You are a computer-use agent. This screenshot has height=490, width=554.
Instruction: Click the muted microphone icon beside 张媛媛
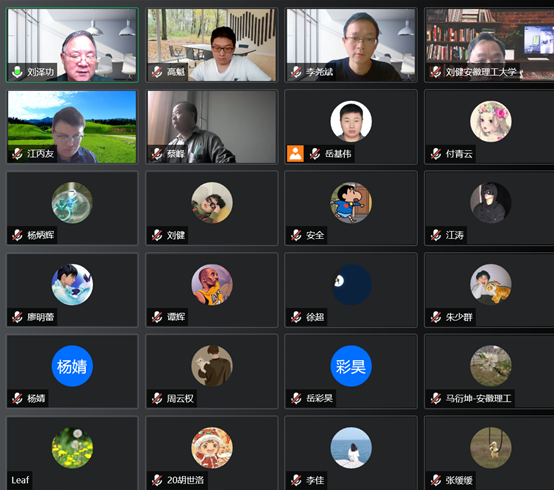pos(436,480)
